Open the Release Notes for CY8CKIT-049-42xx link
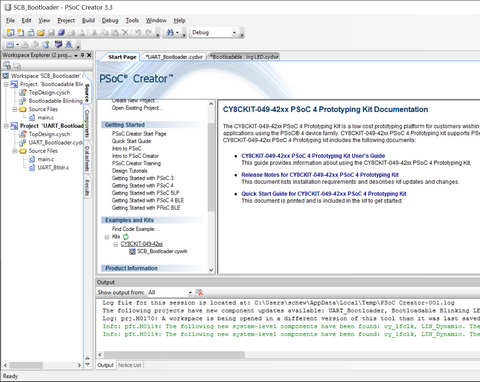Viewport: 480px width, 382px height. point(320,175)
